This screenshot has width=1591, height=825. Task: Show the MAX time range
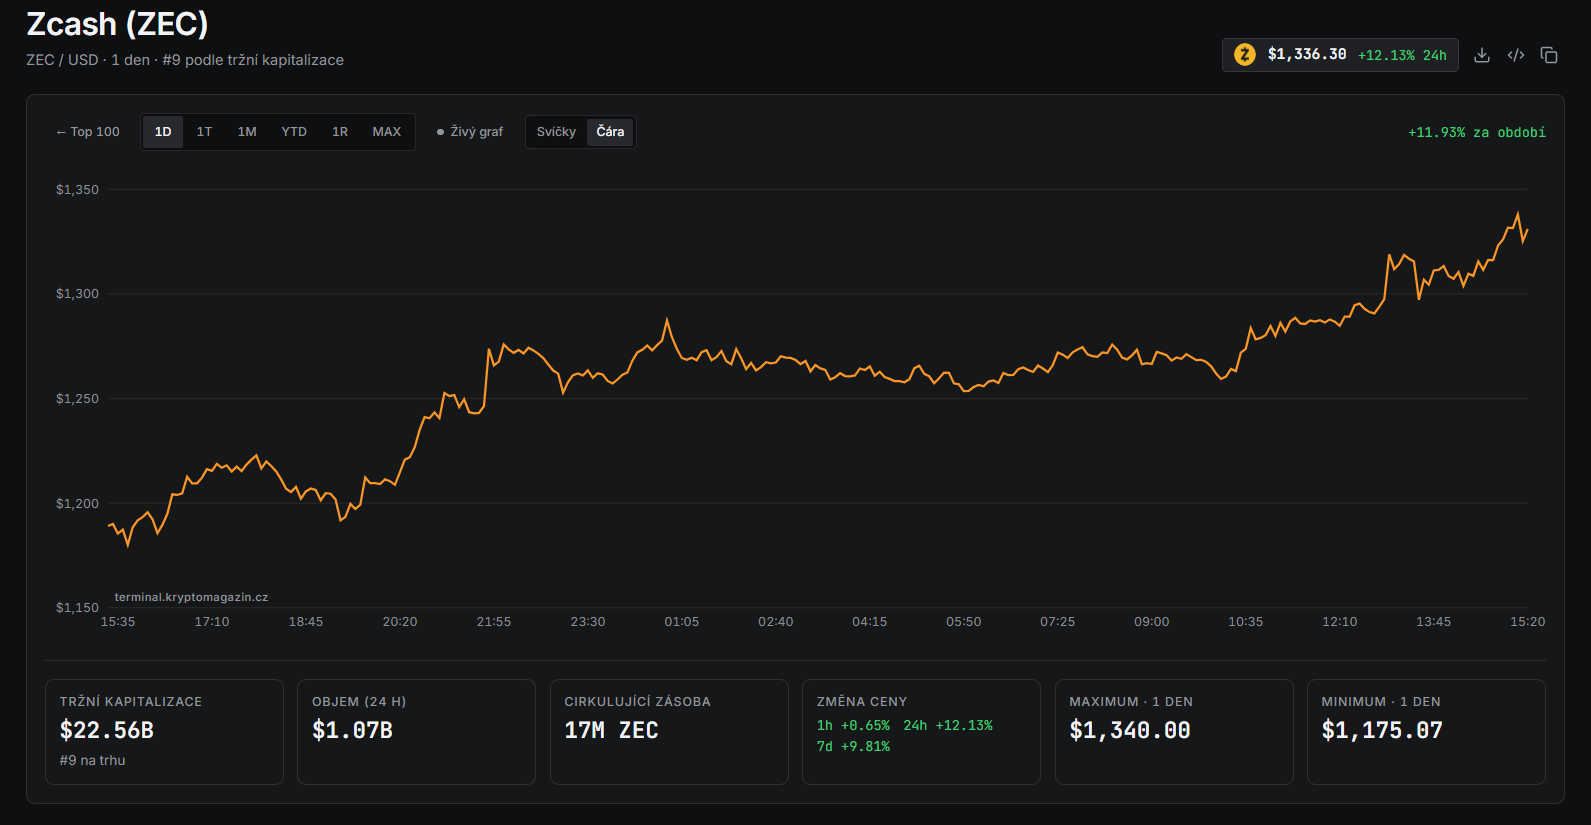click(387, 132)
